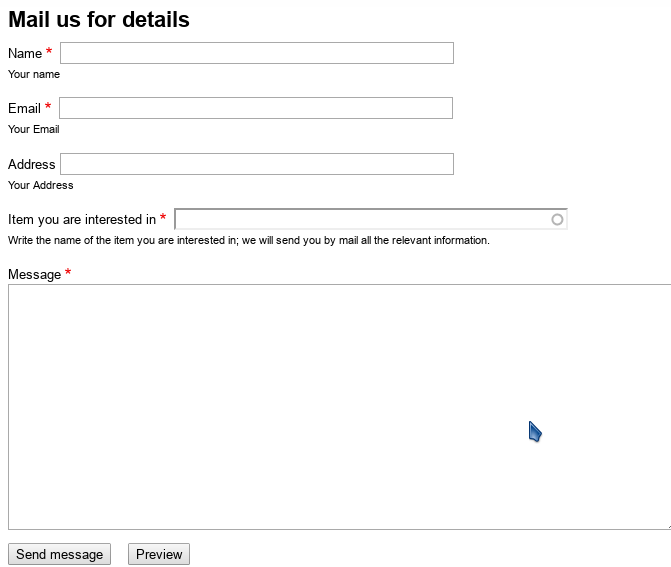Click the red required asterisk beside Name

click(49, 51)
